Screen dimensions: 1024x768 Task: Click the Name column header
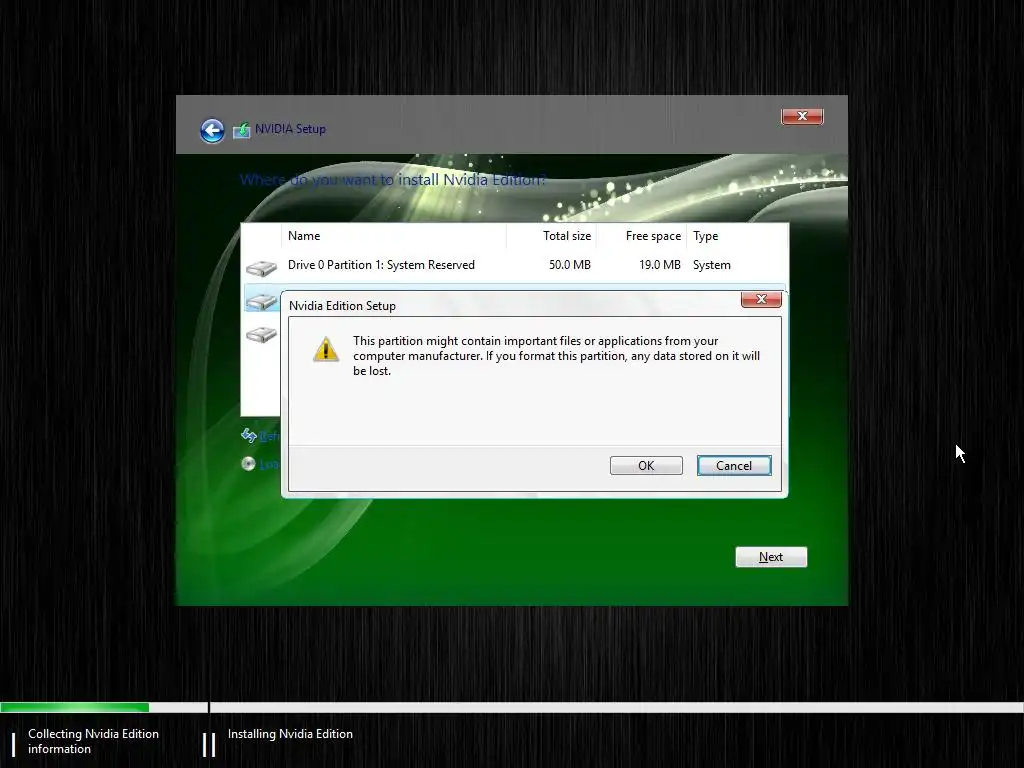click(x=394, y=236)
